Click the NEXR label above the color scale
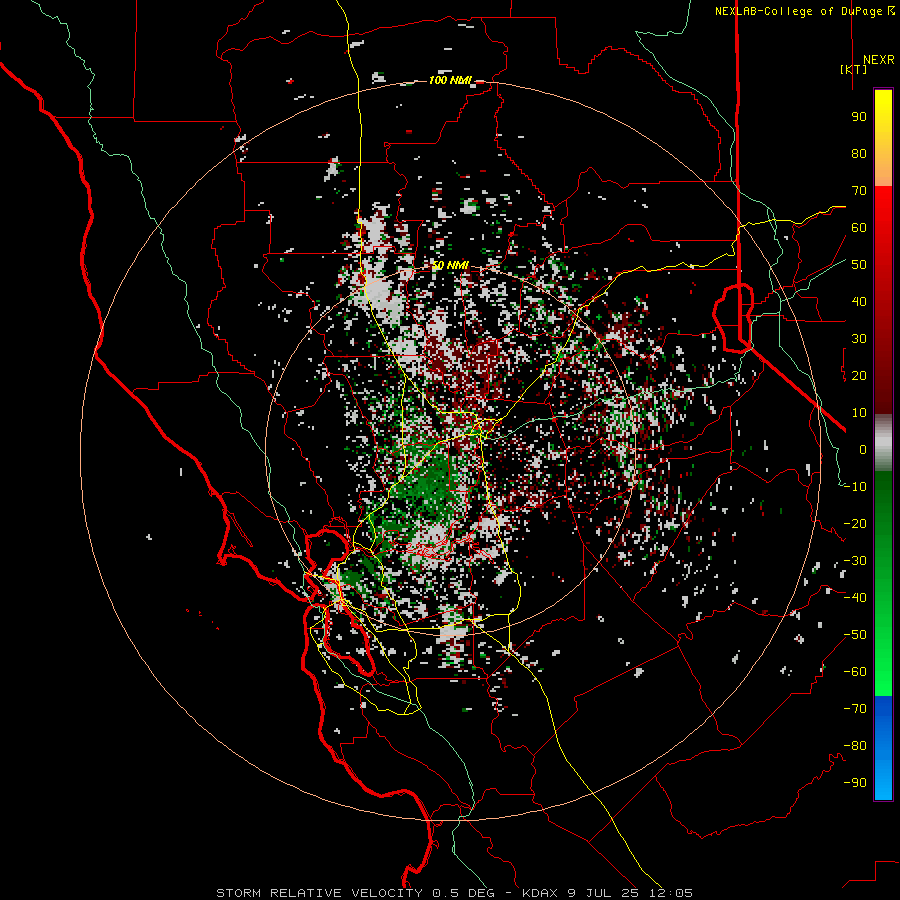 [x=878, y=60]
